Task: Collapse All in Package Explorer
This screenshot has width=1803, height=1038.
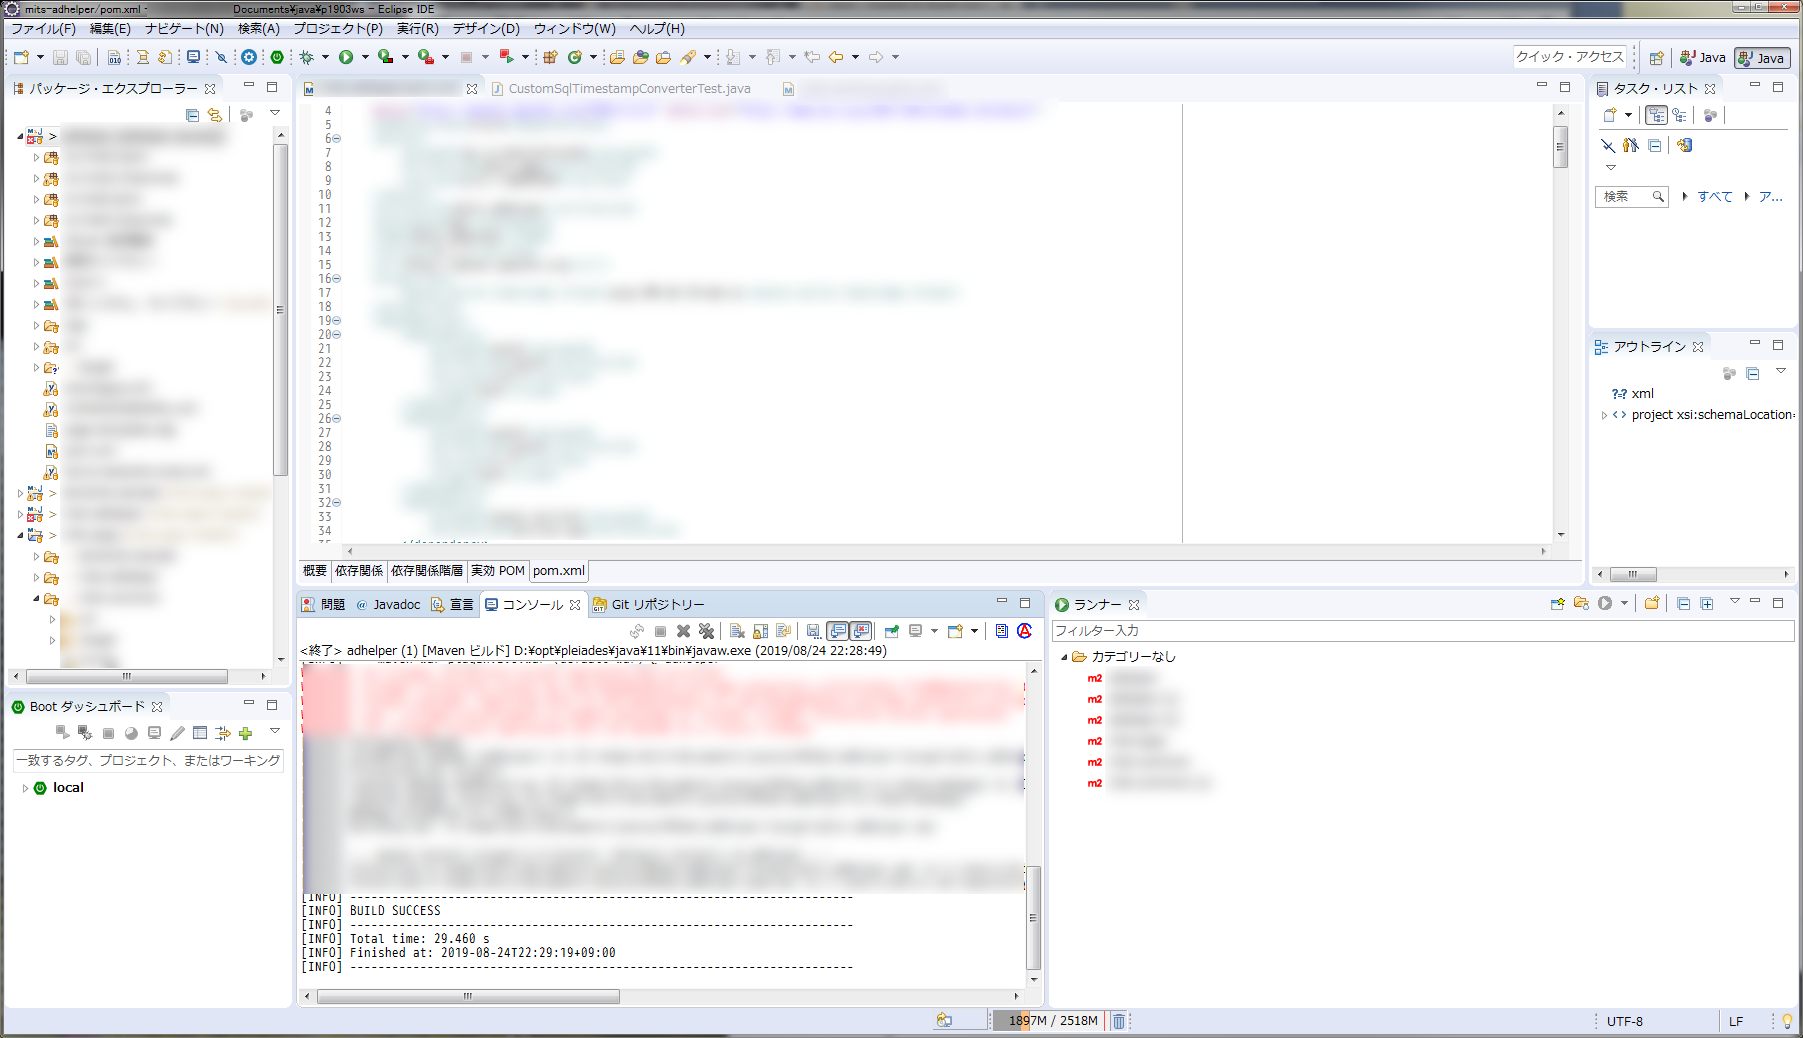Action: click(x=192, y=115)
